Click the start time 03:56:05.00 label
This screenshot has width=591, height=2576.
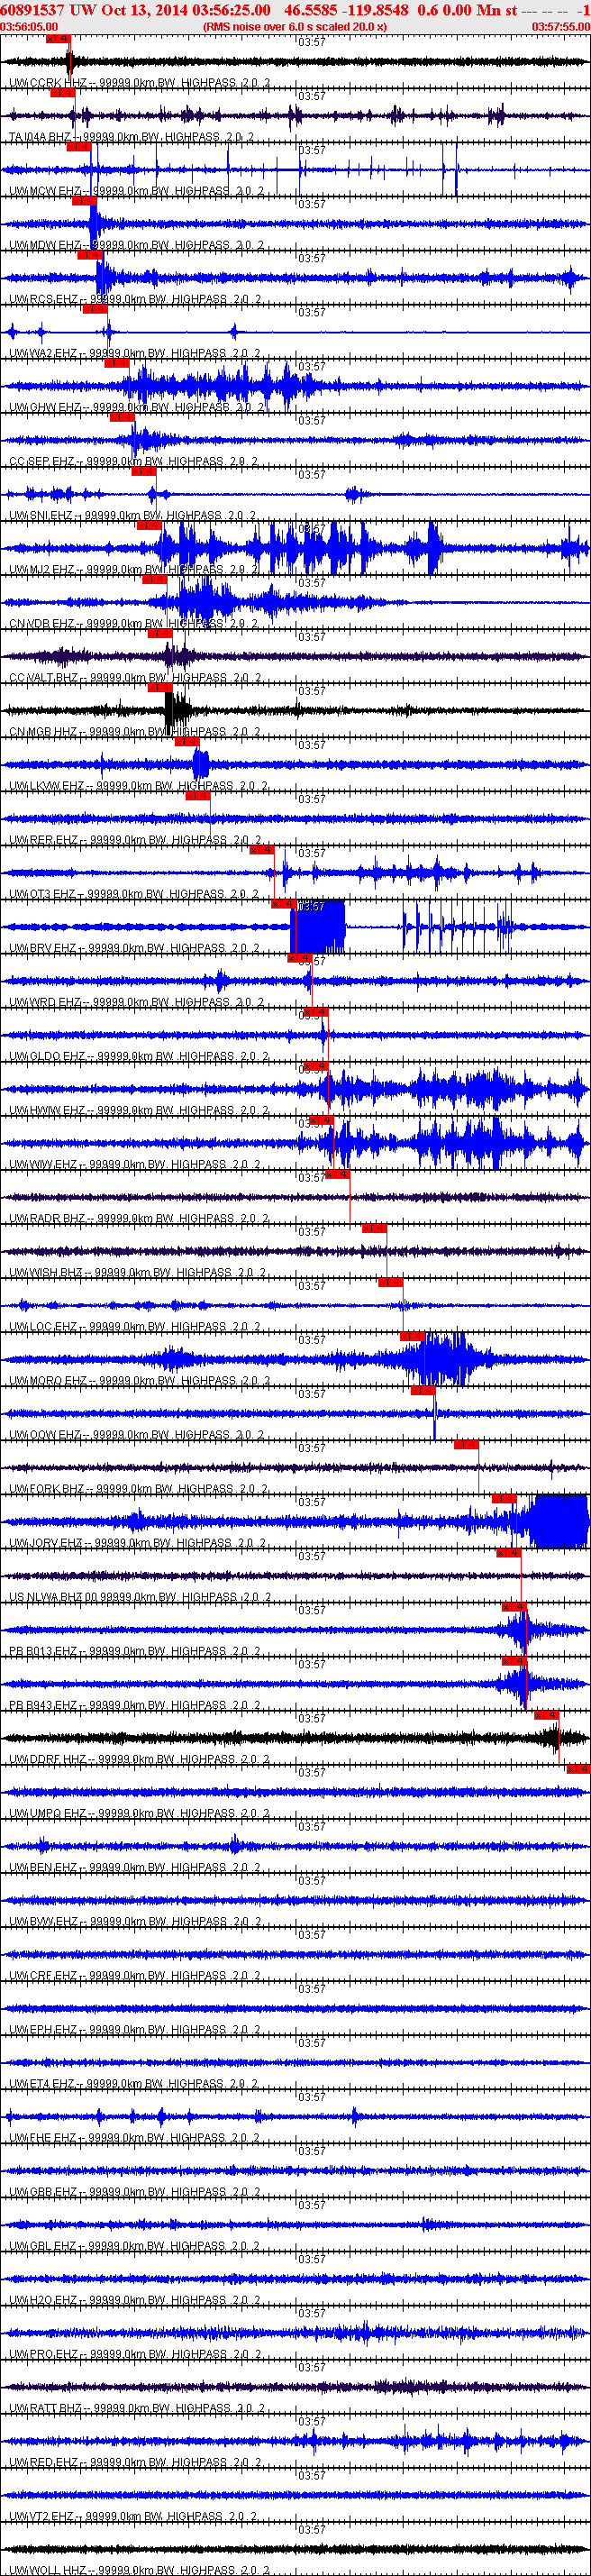pyautogui.click(x=29, y=27)
